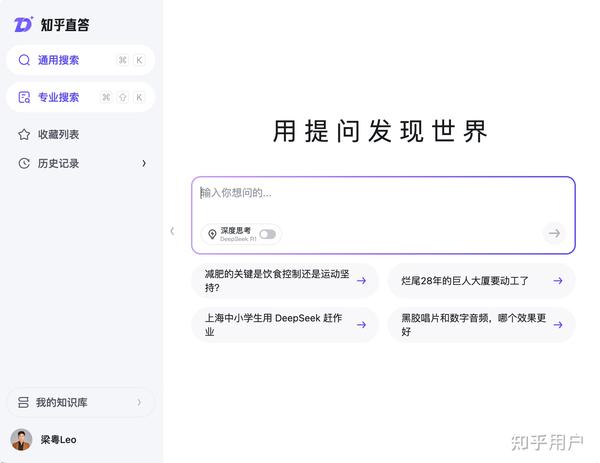
Task: Click the 收藏列表 star icon
Action: pos(24,134)
